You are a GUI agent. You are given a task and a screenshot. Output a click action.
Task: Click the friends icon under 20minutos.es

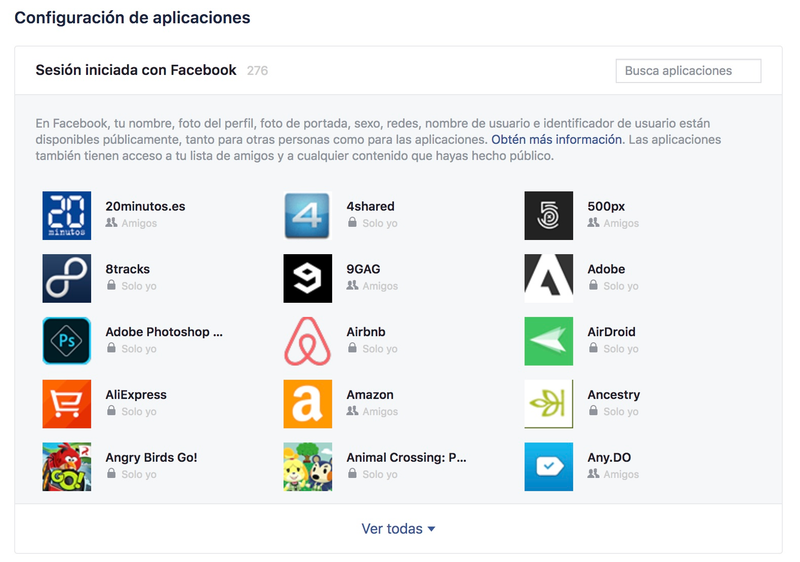(x=111, y=222)
